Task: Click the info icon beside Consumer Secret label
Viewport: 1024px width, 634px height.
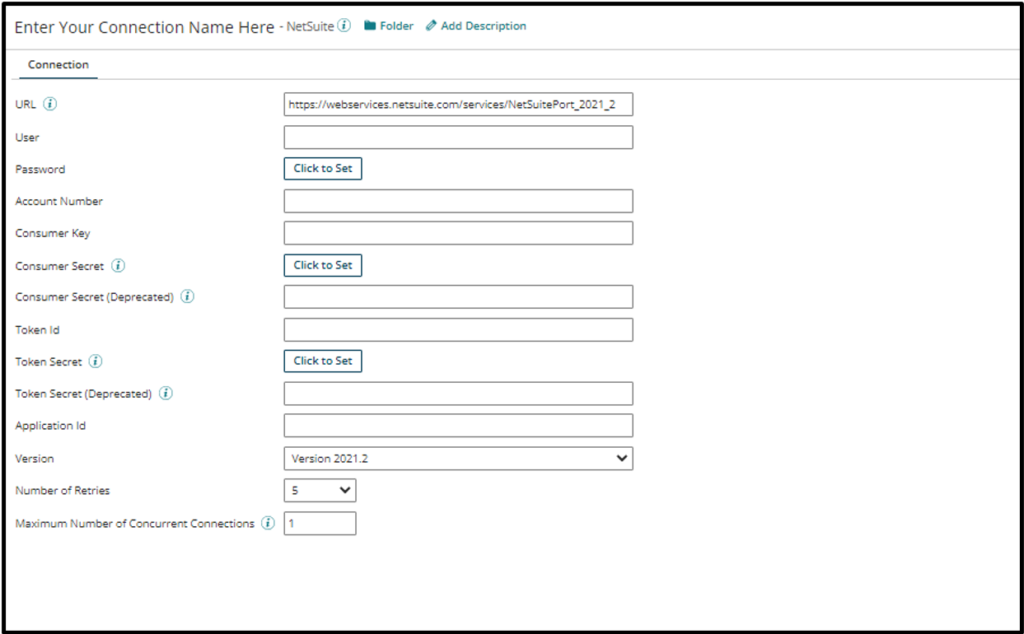Action: coord(119,266)
